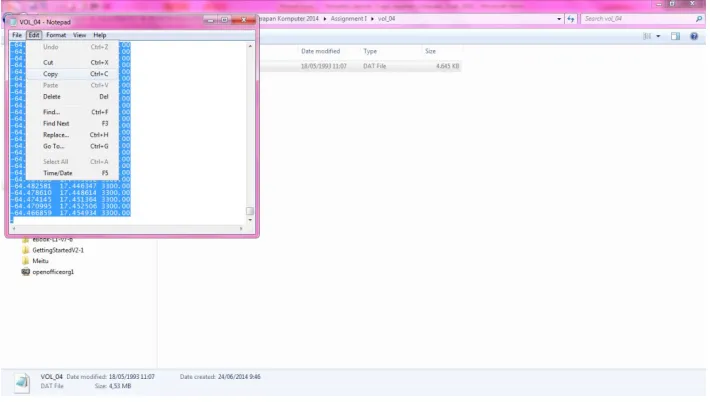Maximize the Explorer window
This screenshot has width=710, height=402.
point(672,4)
